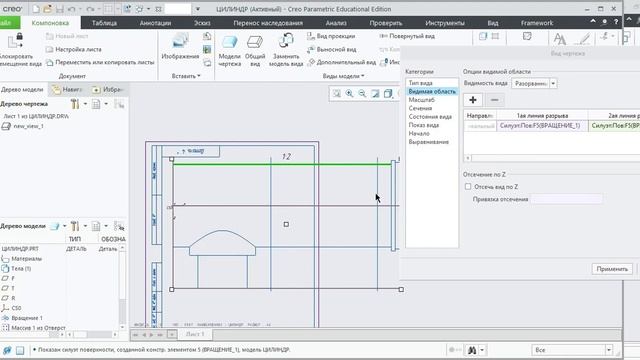Switch to Избранное panel tab
This screenshot has height=360, width=640.
pyautogui.click(x=108, y=89)
